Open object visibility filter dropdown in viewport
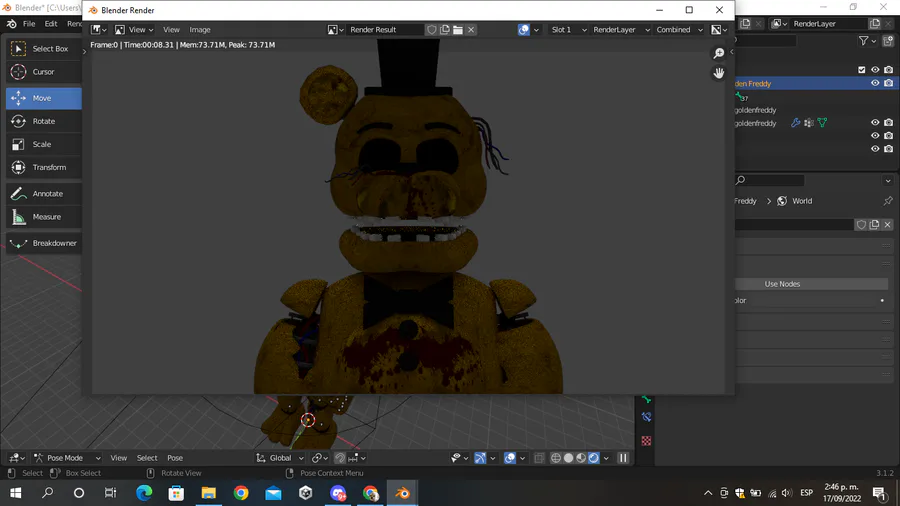The height and width of the screenshot is (506, 900). pos(459,458)
